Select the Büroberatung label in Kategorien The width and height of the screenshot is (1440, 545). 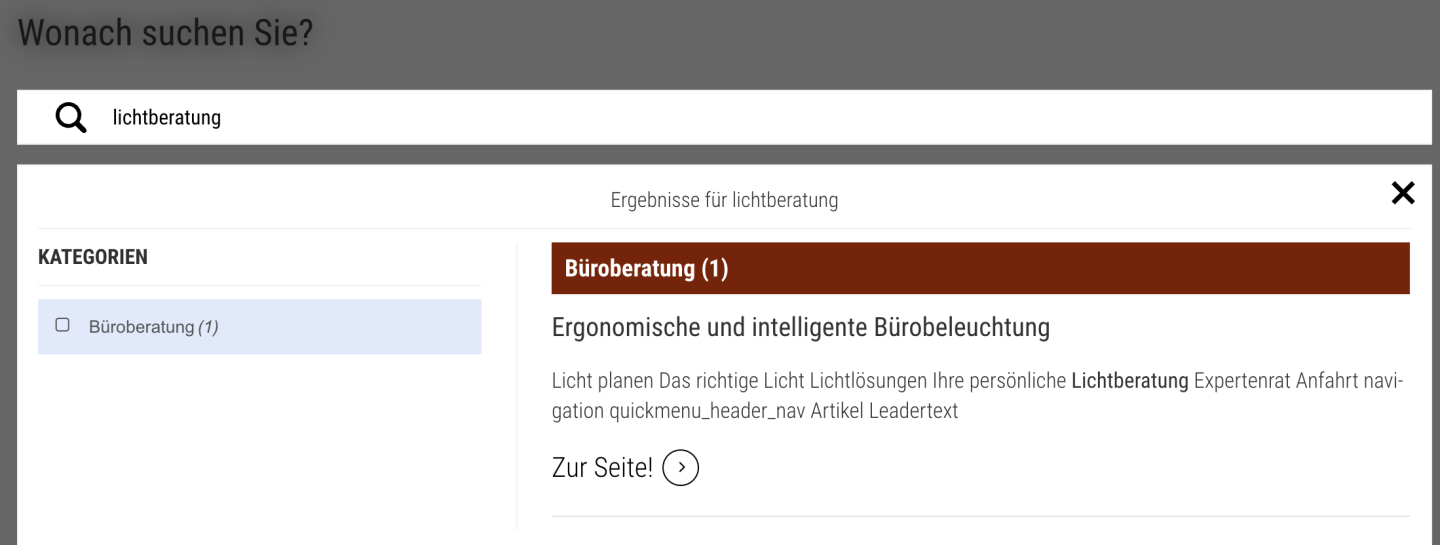click(140, 327)
